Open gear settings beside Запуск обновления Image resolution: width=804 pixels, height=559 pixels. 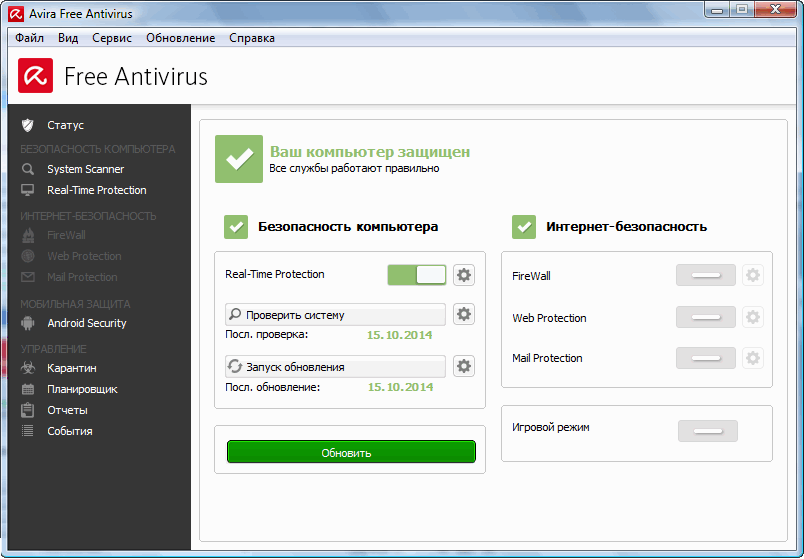(x=464, y=366)
